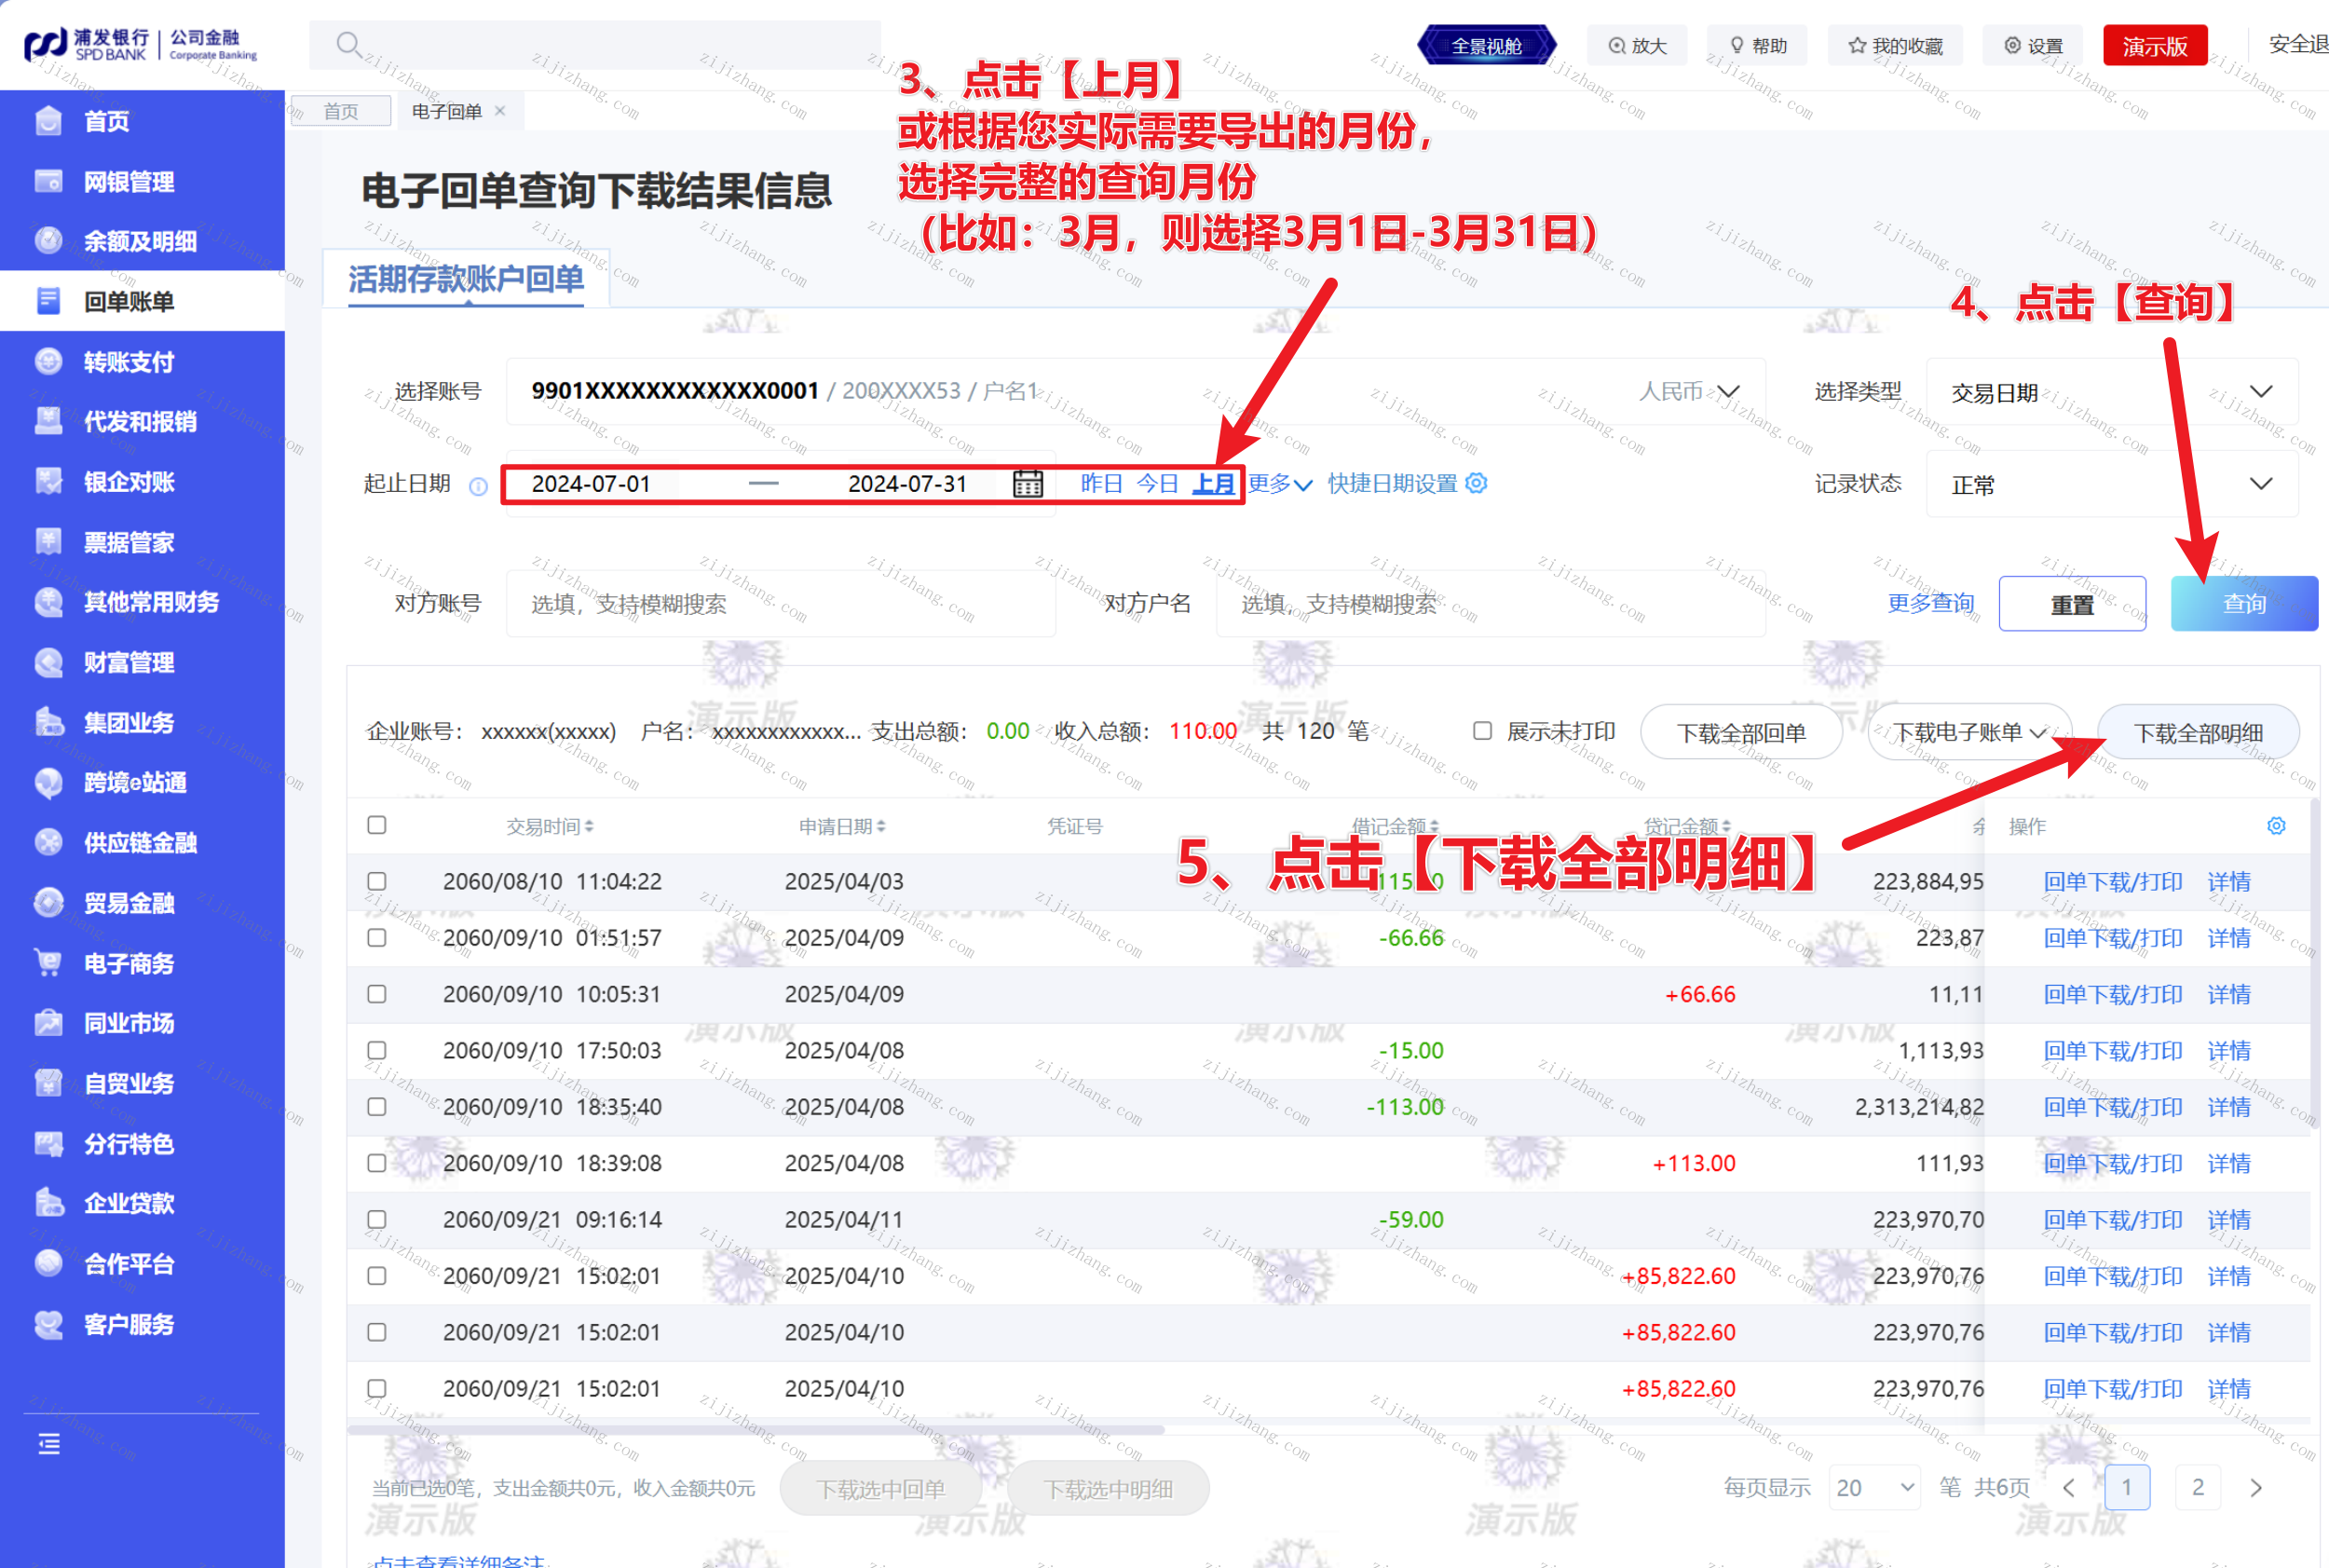
Task: Toggle the select-all header checkbox
Action: pos(377,825)
